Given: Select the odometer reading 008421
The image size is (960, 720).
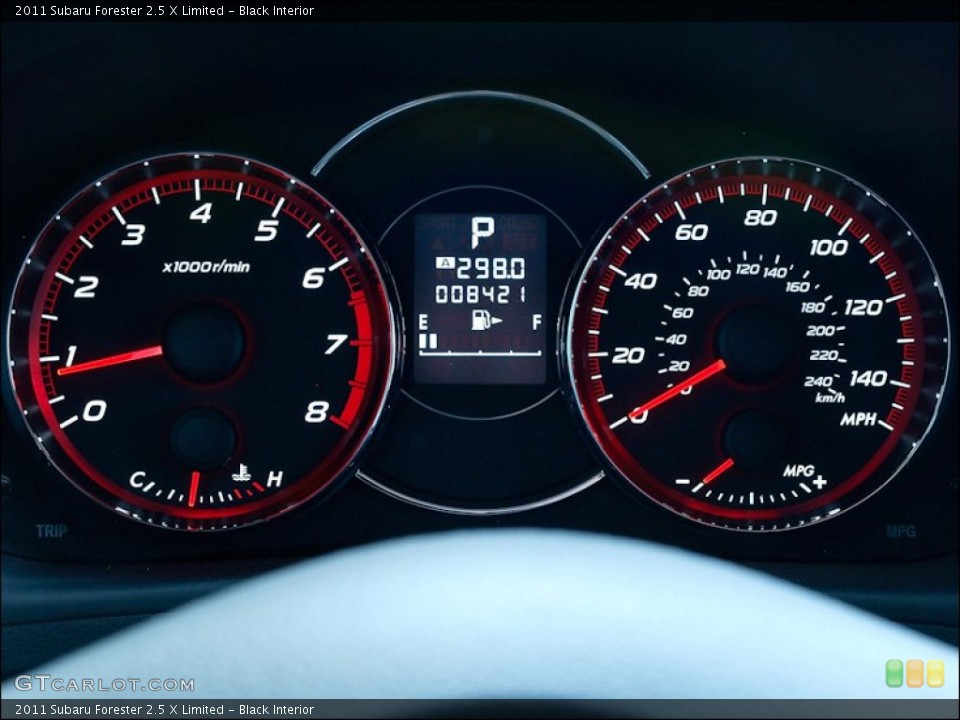Looking at the screenshot, I should pyautogui.click(x=480, y=295).
